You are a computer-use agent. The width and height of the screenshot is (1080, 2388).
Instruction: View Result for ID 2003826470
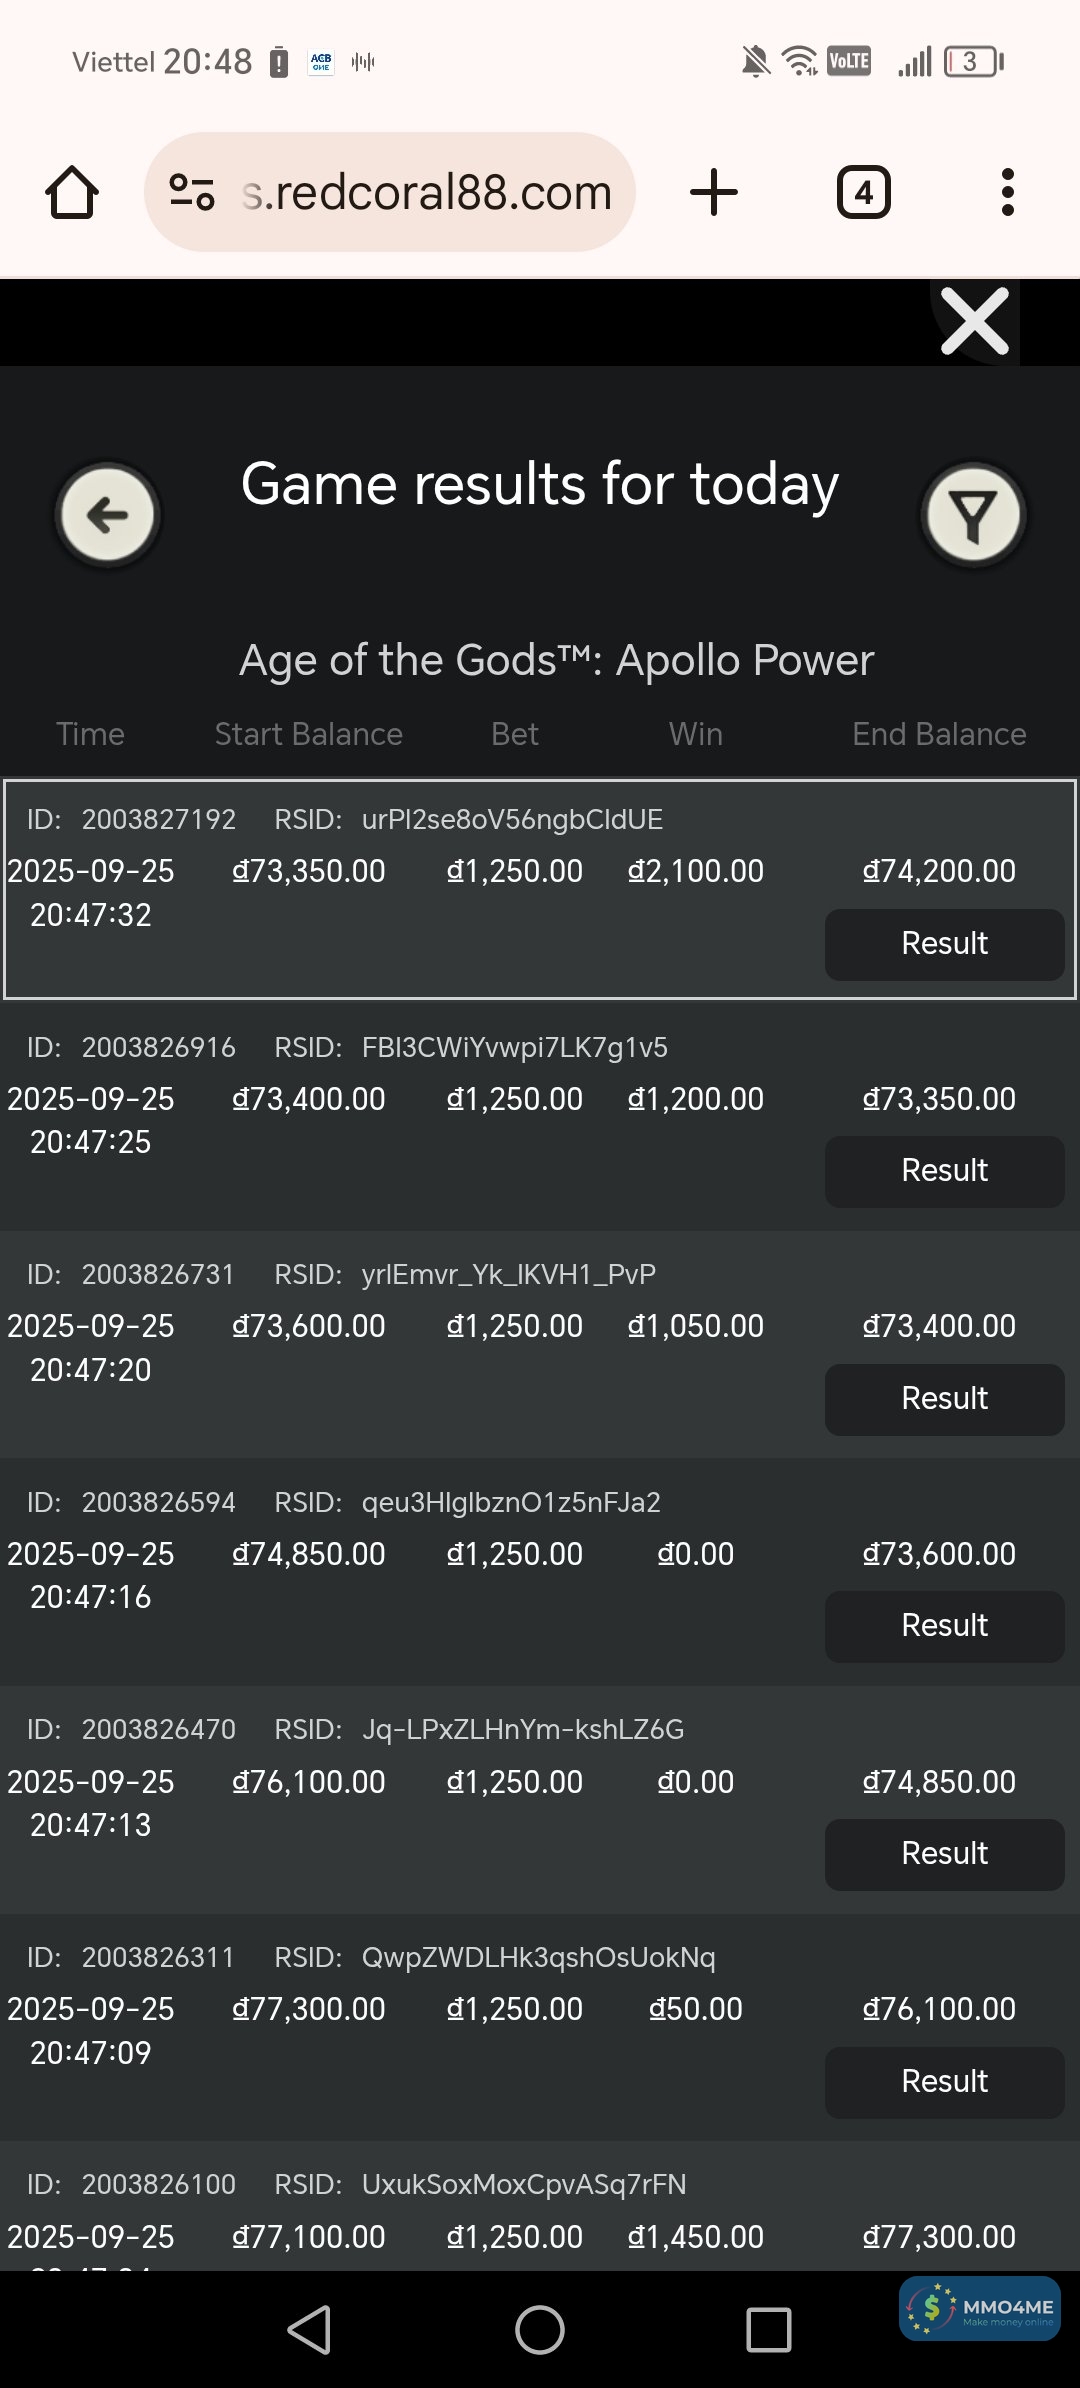tap(944, 1854)
